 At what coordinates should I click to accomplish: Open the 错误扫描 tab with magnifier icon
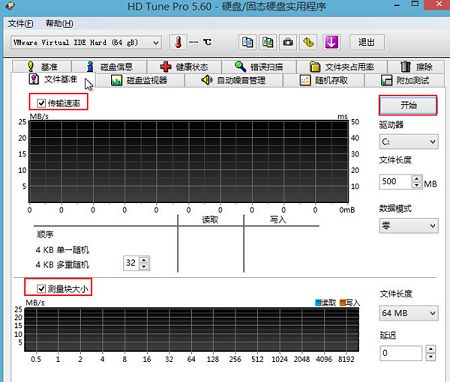[259, 67]
